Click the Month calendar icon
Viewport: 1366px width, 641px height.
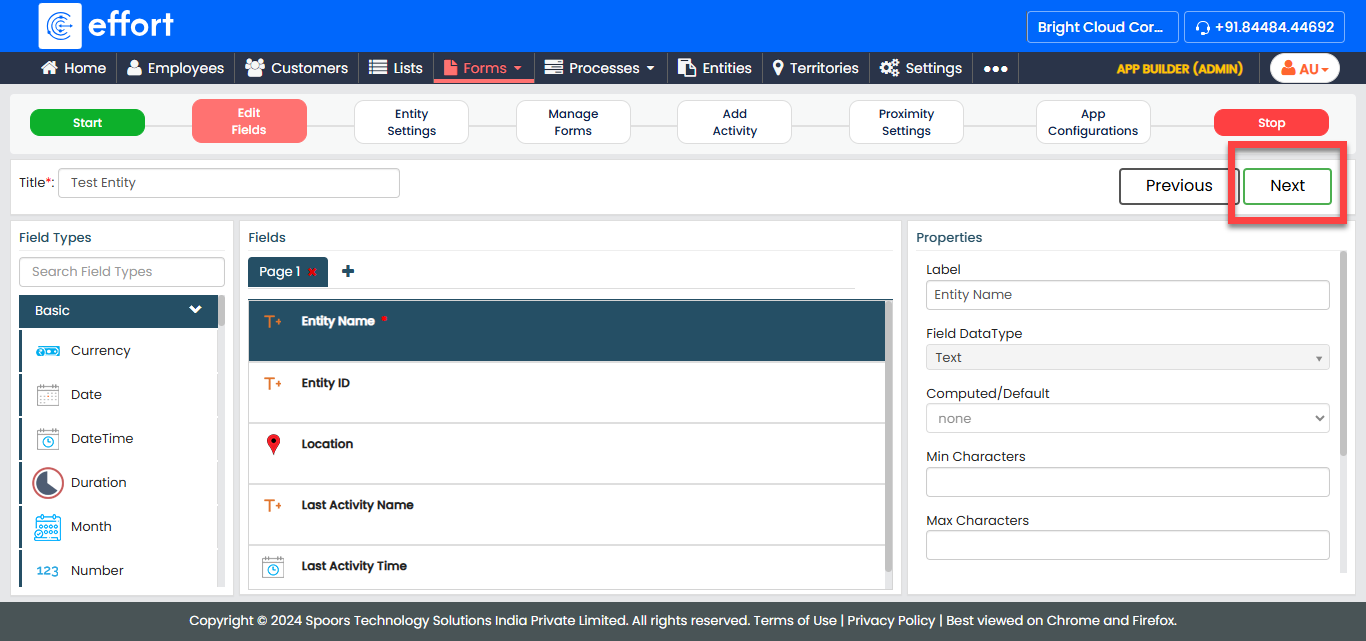[x=47, y=527]
